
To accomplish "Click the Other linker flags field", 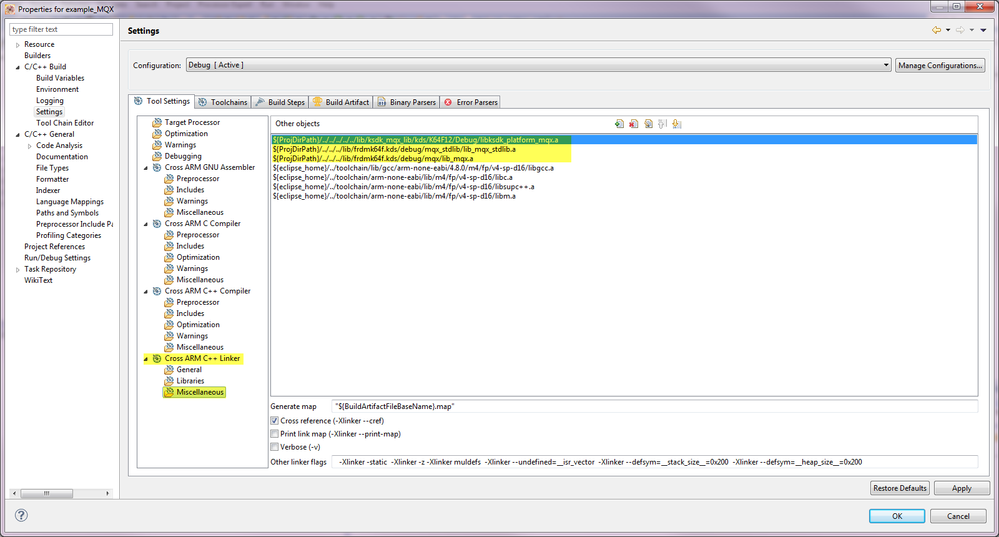I will pos(655,462).
